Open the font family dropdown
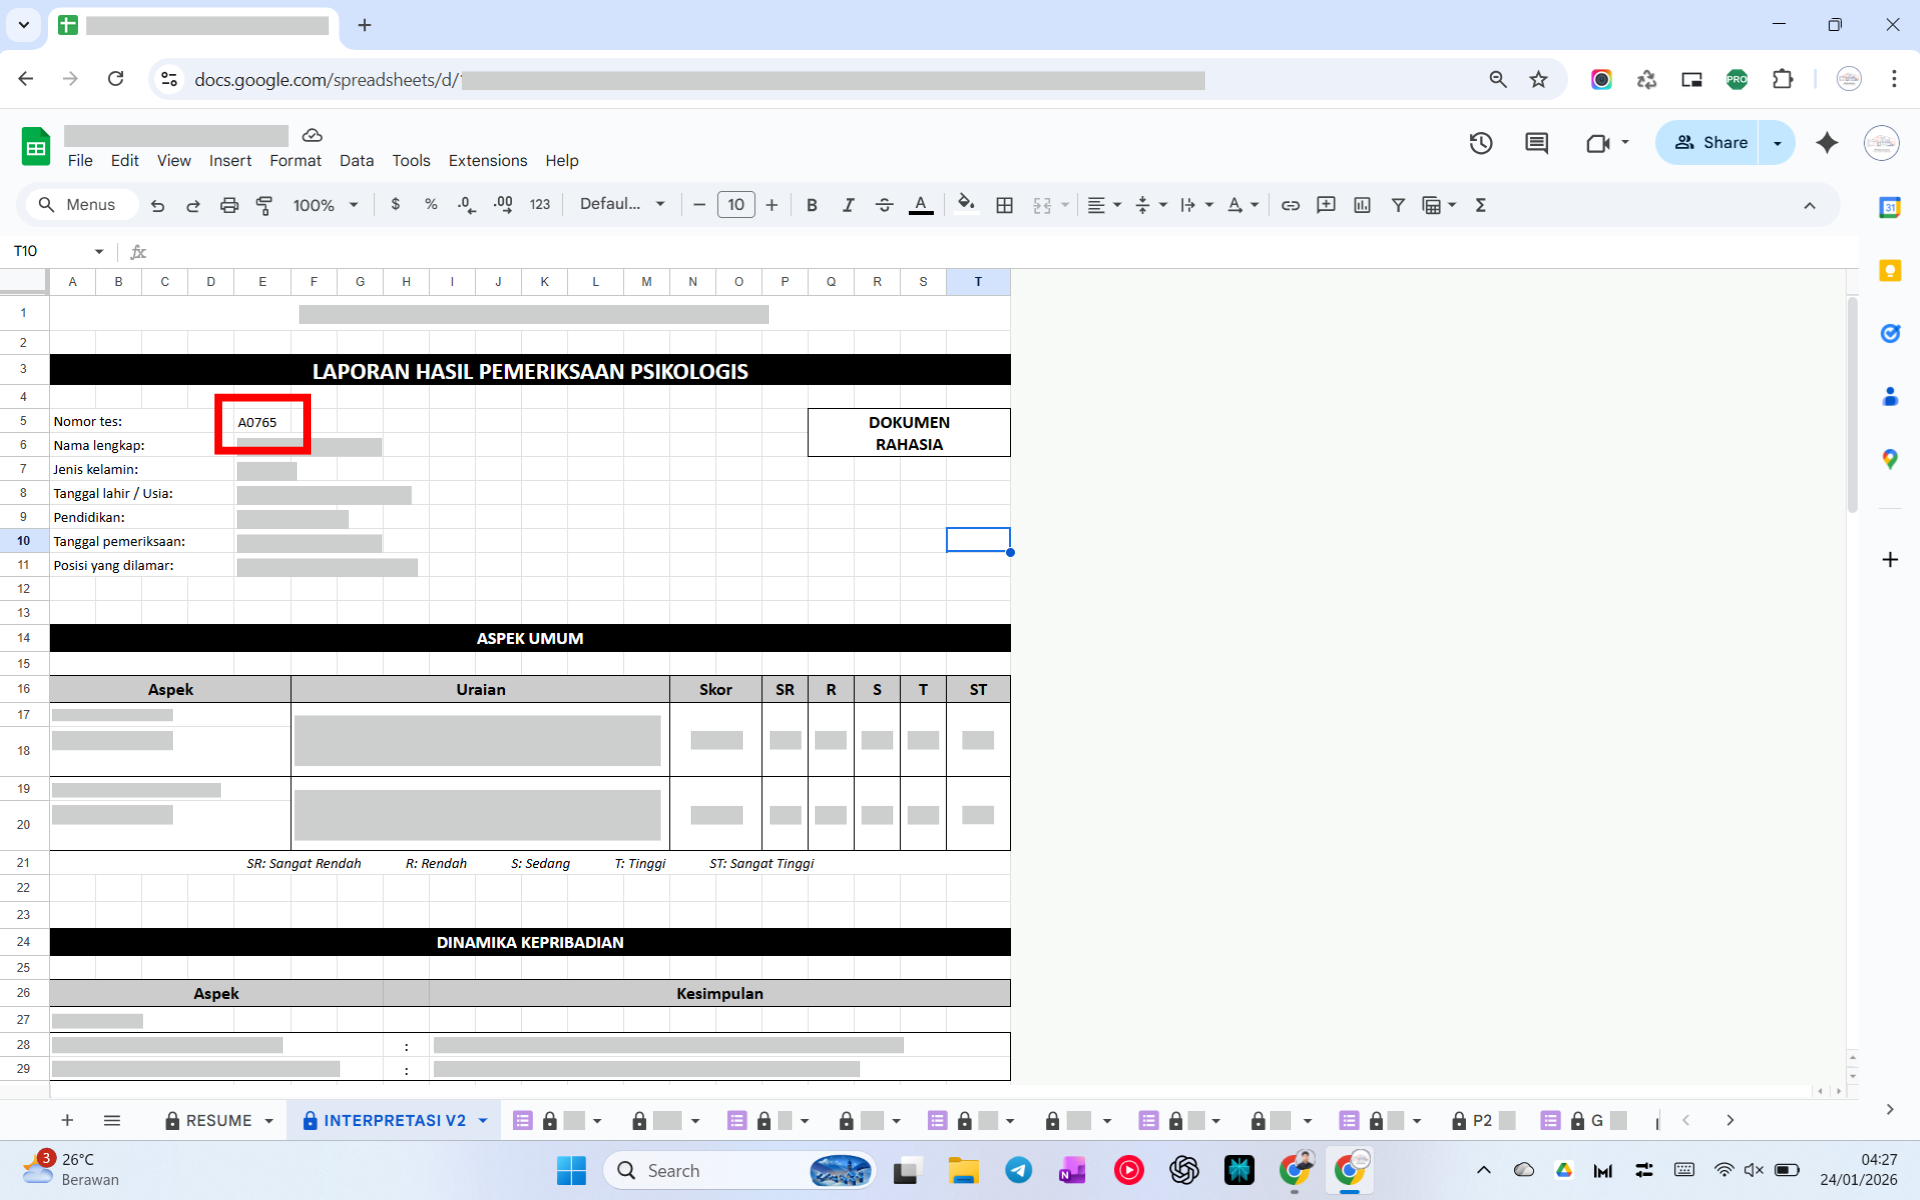This screenshot has height=1200, width=1920. click(622, 205)
